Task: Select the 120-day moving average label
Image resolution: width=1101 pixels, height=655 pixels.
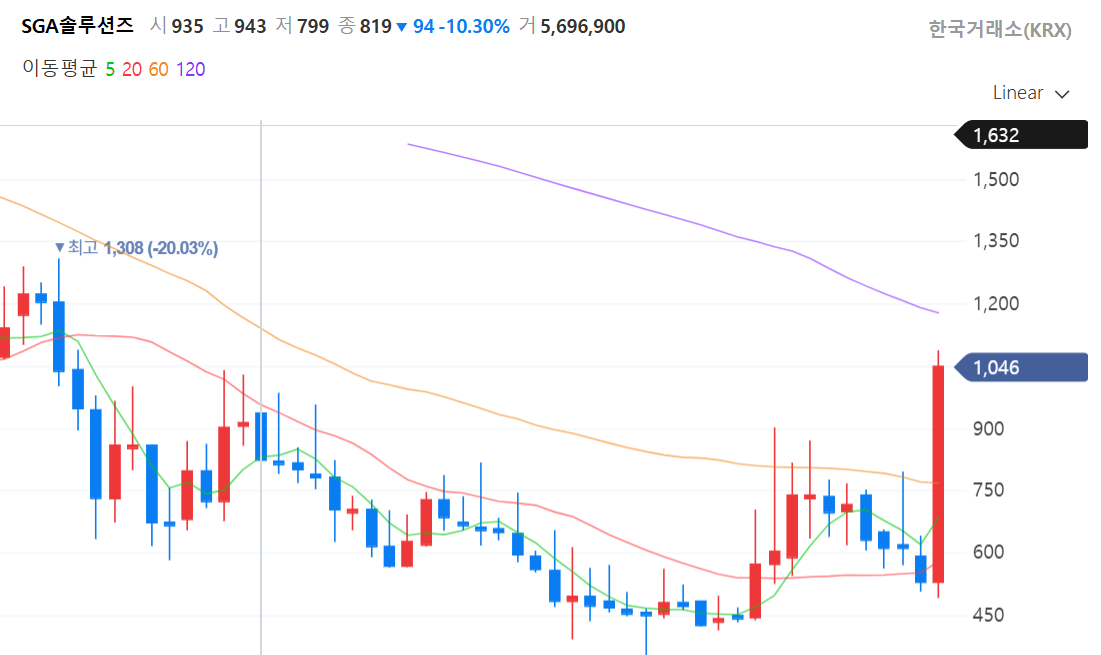Action: coord(190,70)
